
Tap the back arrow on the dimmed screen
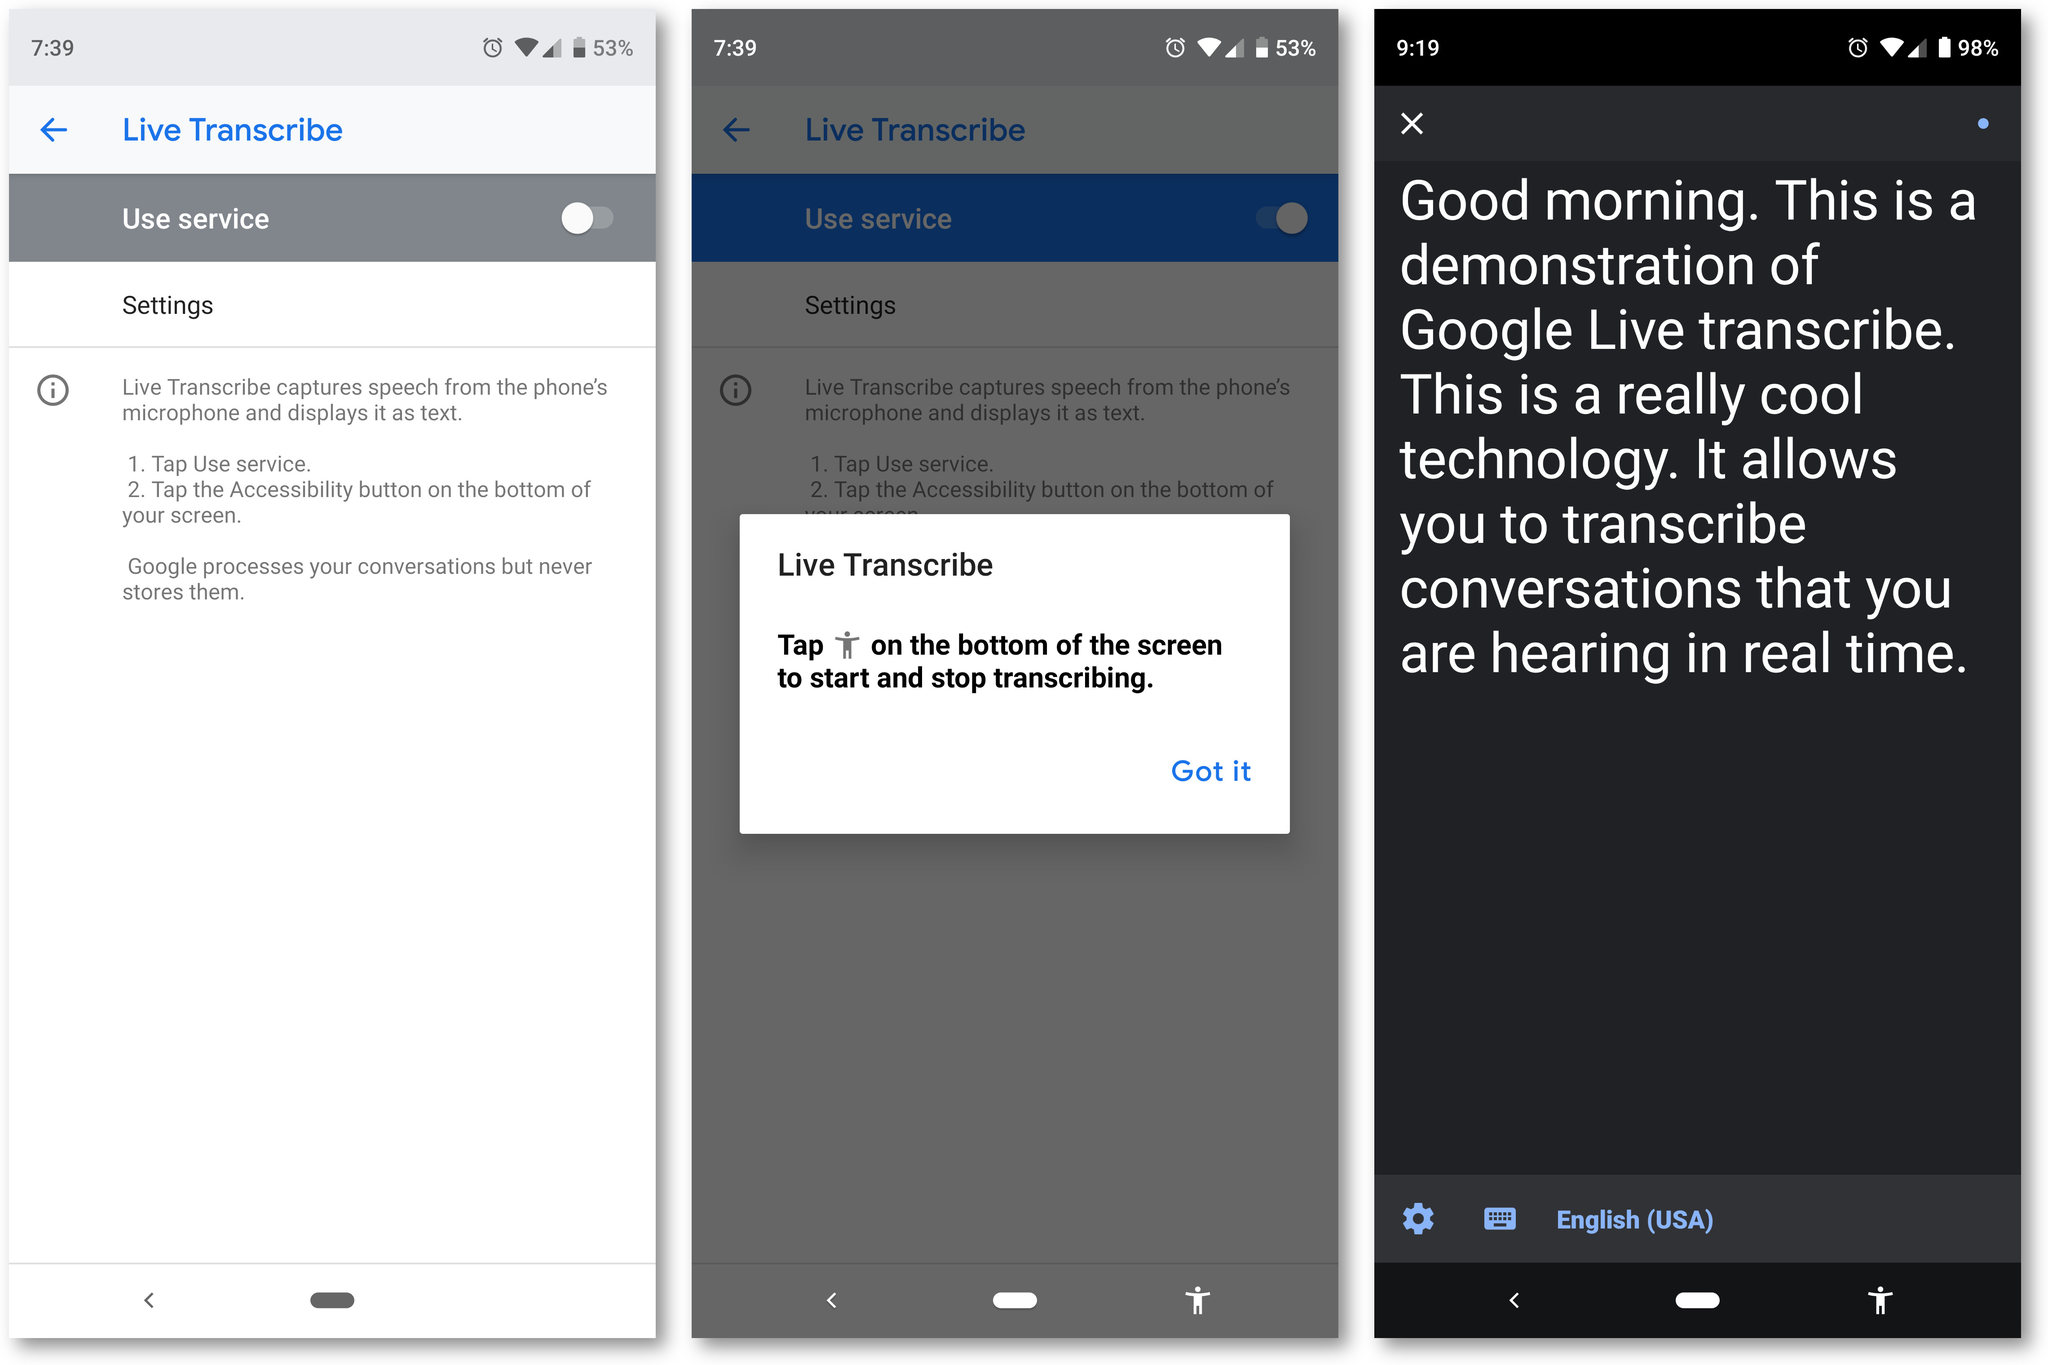pyautogui.click(x=737, y=130)
